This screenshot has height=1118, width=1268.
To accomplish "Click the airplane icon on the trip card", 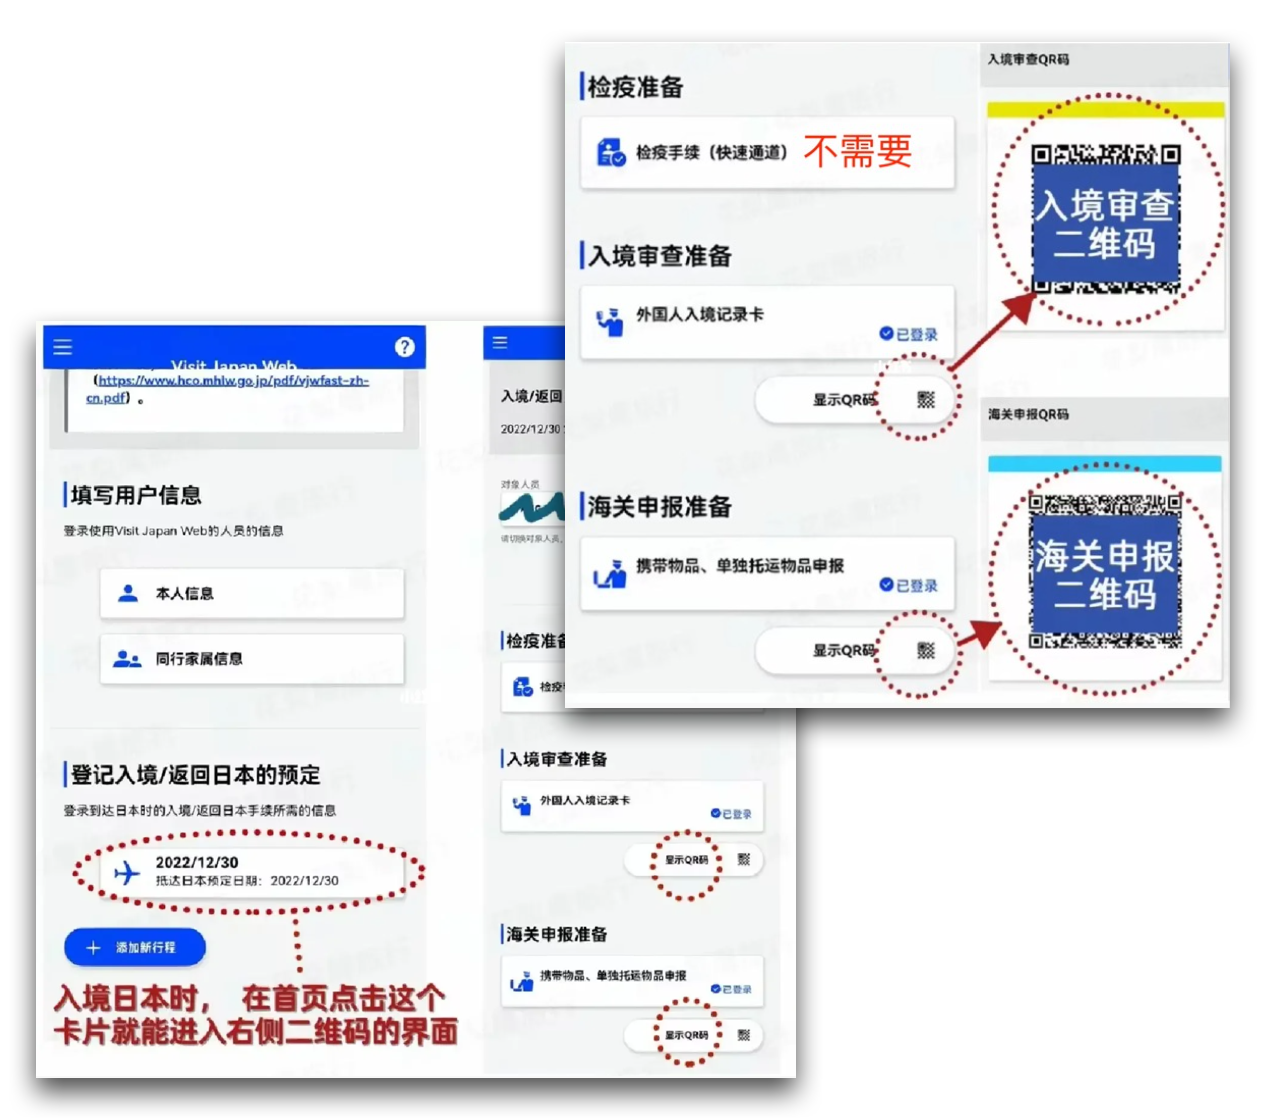I will click(x=127, y=873).
